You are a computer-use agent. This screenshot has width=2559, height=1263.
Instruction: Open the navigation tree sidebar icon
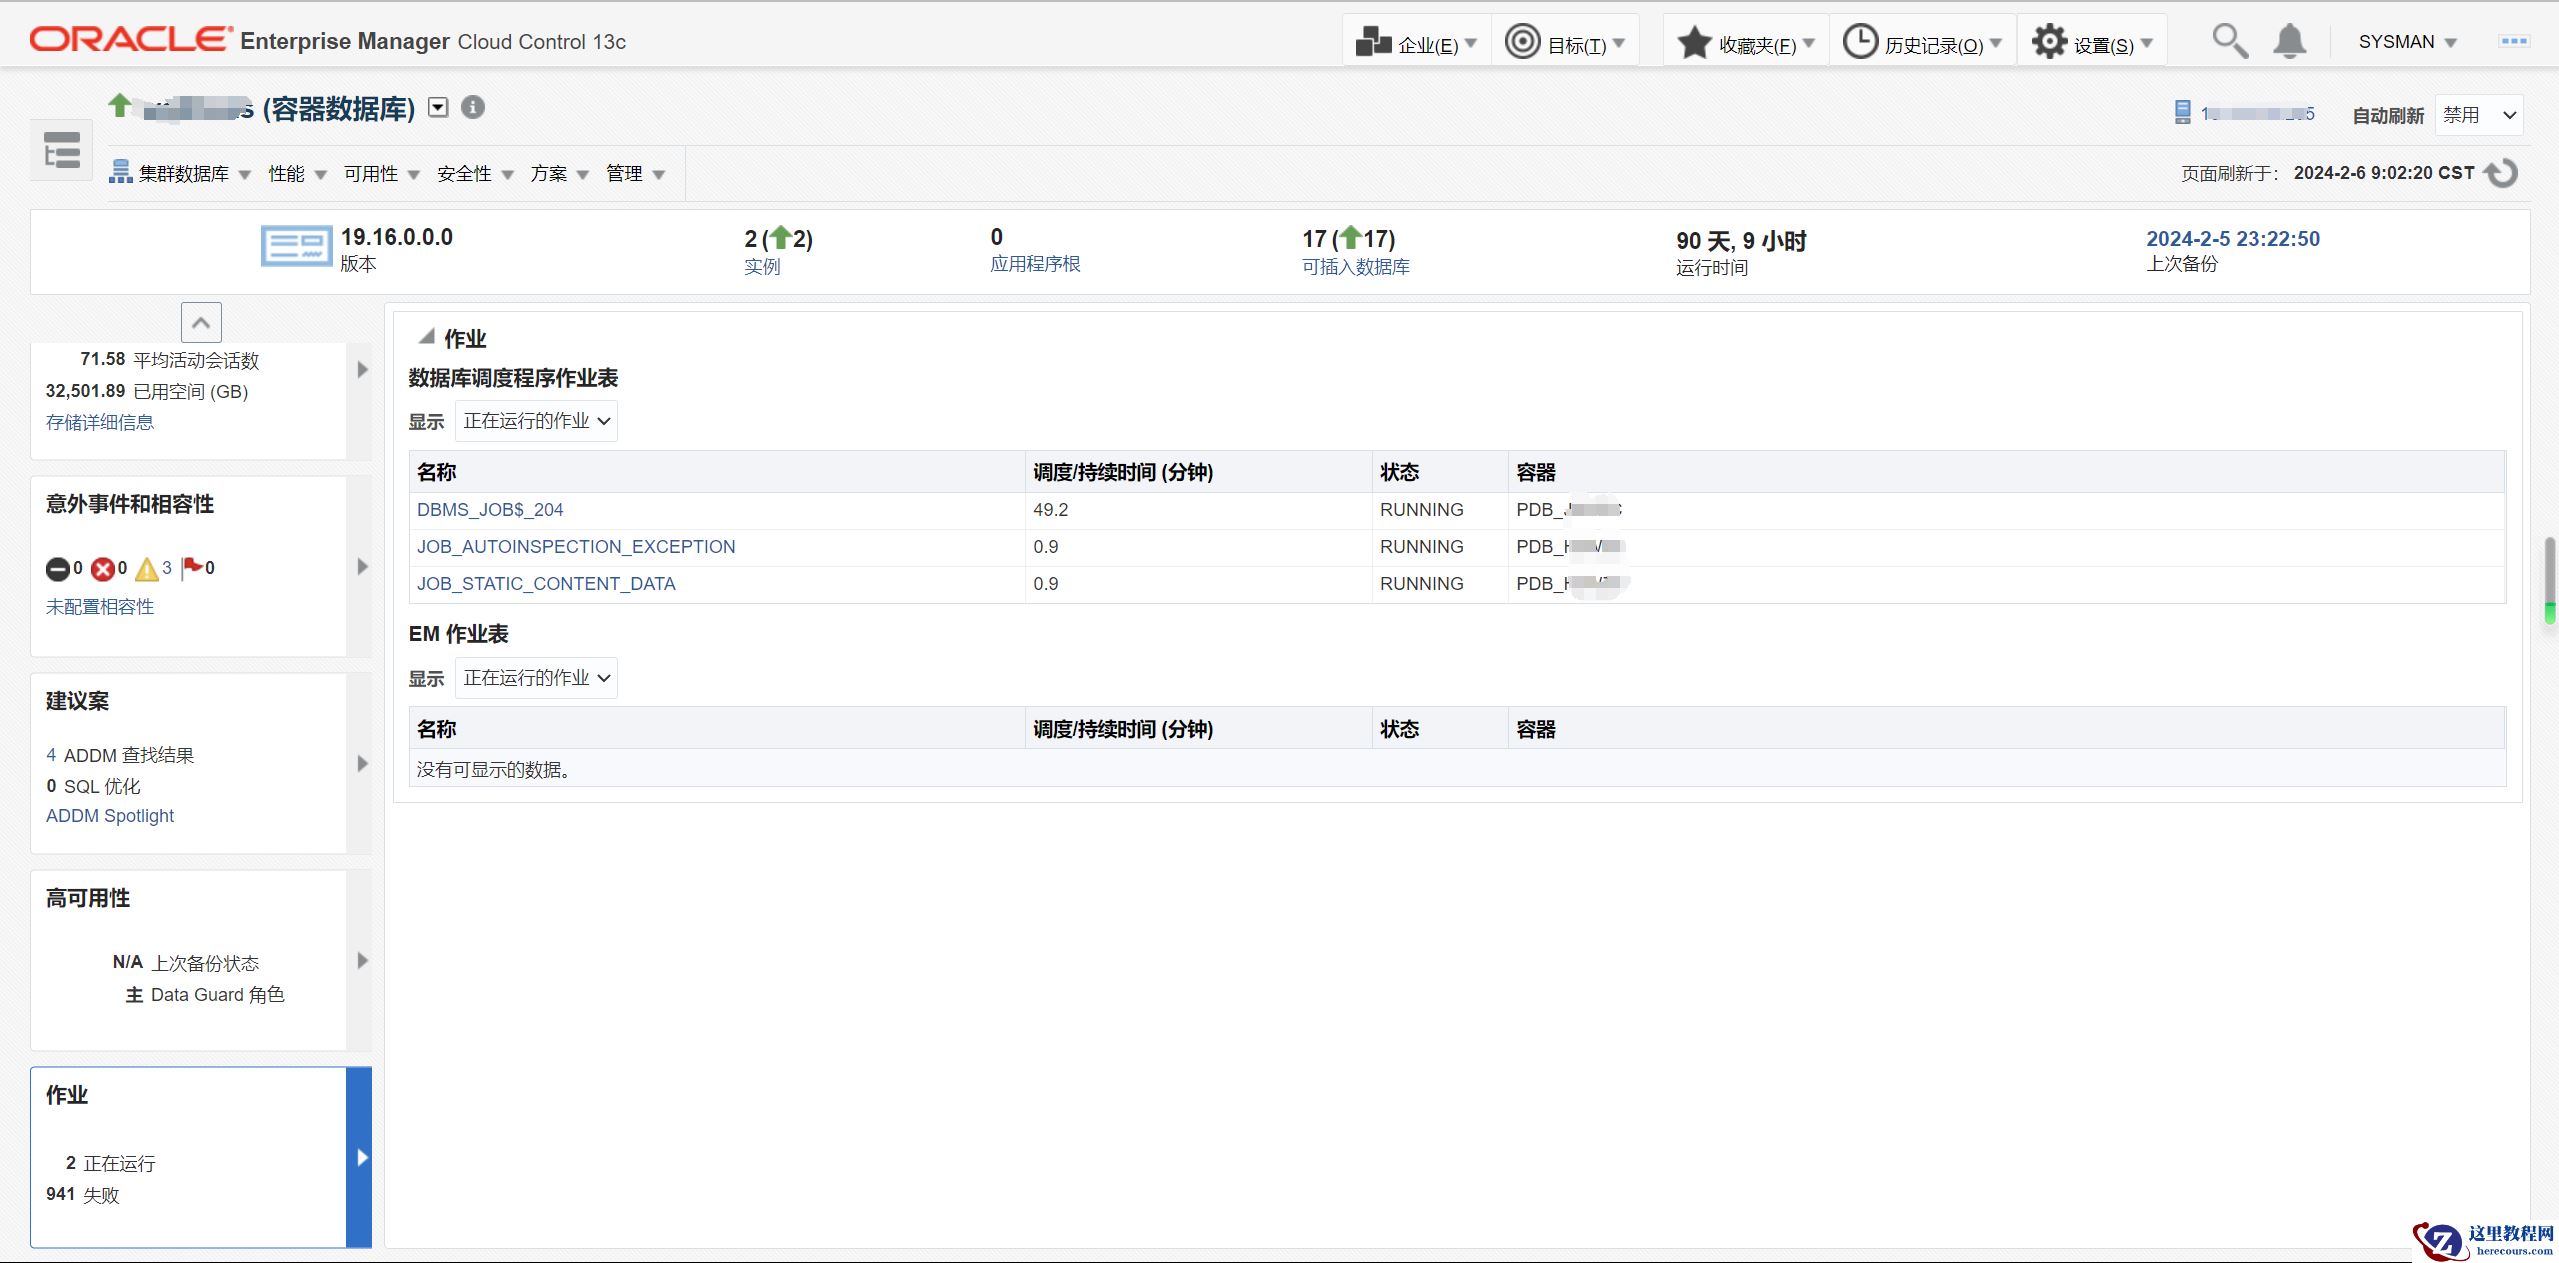[x=62, y=150]
